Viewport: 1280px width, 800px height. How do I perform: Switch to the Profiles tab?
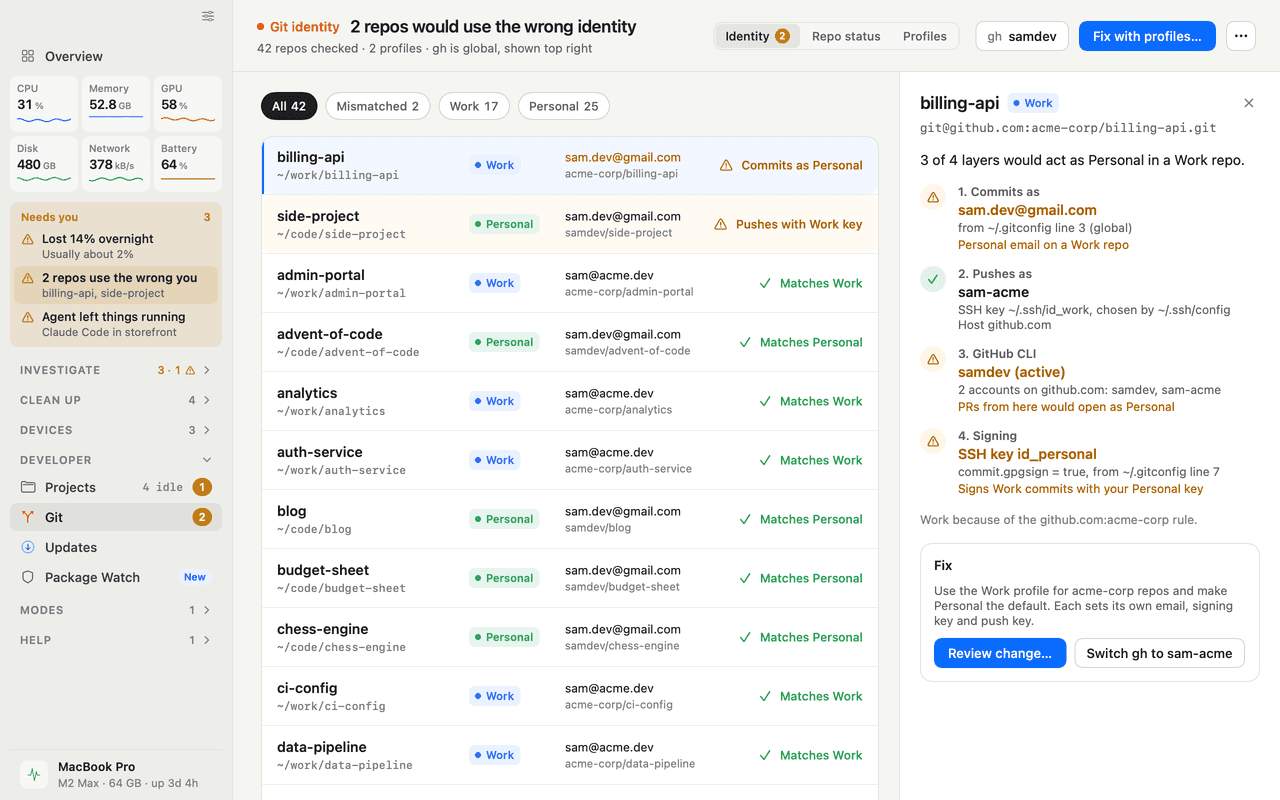point(925,36)
